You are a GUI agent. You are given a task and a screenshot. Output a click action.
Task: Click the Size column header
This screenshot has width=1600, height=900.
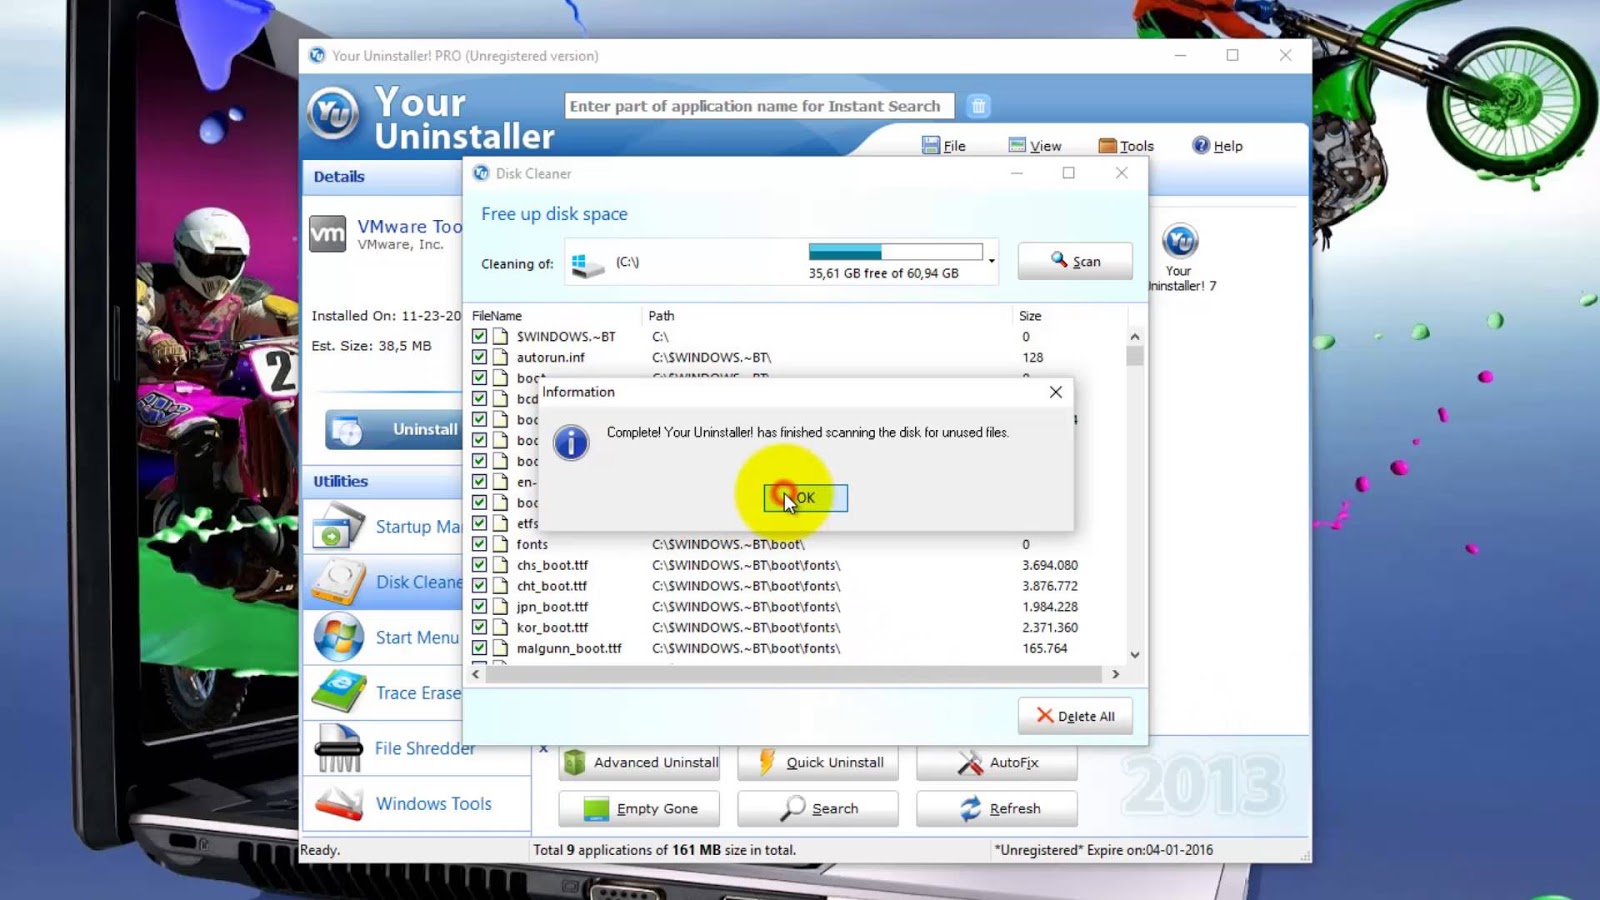[x=1030, y=316]
